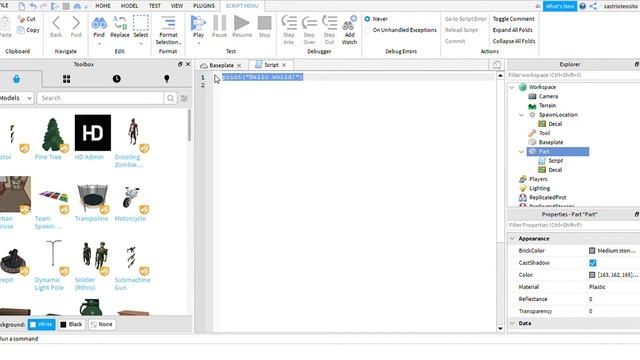Collapse the Workspace tree node
Image resolution: width=640 pixels, height=360 pixels.
click(x=512, y=87)
